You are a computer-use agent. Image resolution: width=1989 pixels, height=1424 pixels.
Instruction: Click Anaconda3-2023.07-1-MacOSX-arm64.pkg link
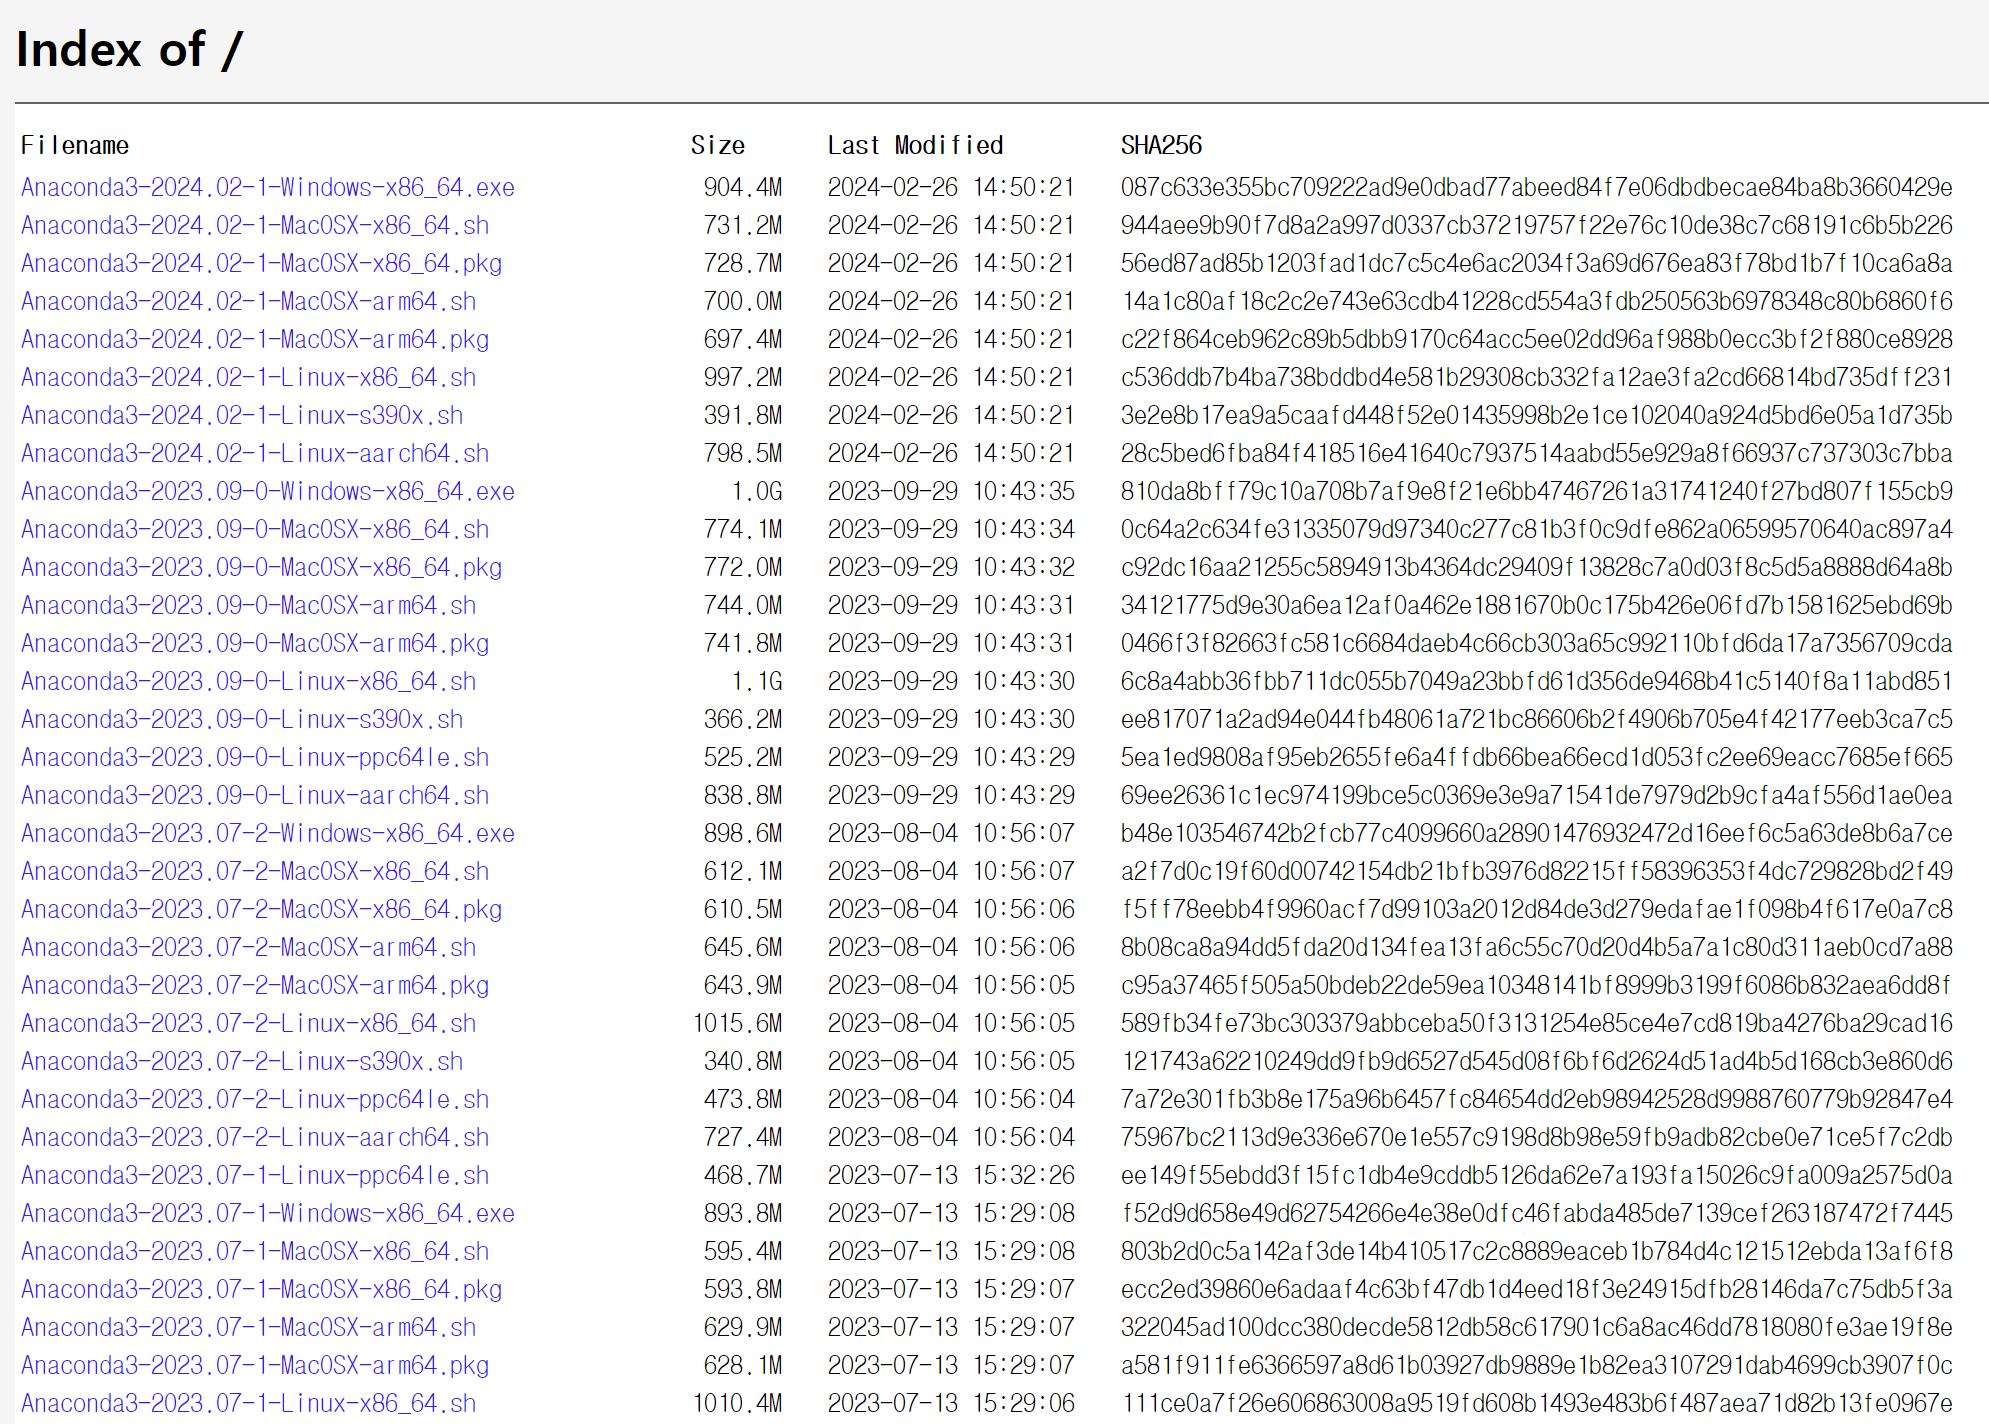point(254,1366)
